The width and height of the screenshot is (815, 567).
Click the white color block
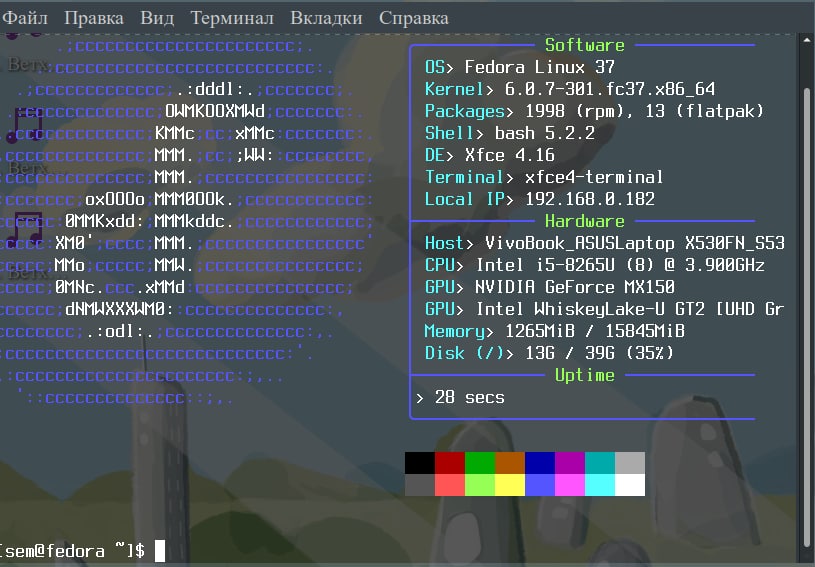(630, 485)
